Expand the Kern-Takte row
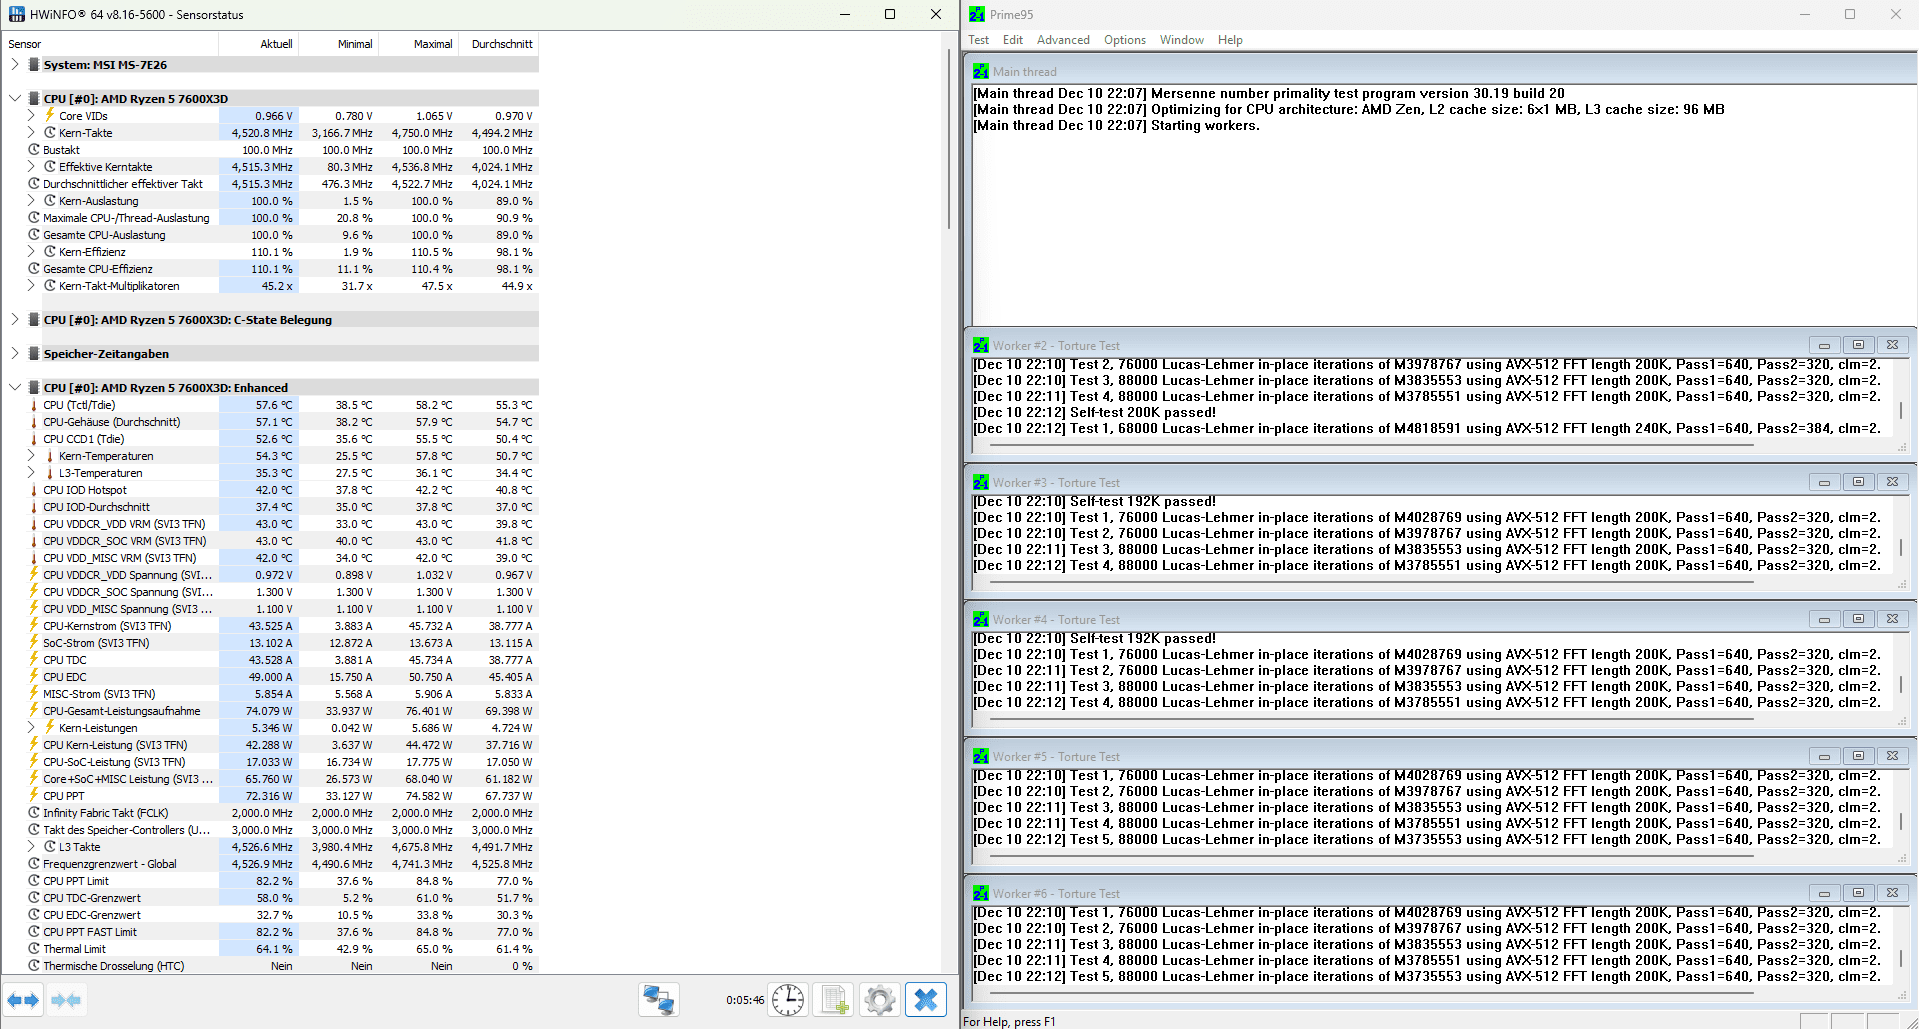Image resolution: width=1919 pixels, height=1029 pixels. 31,133
